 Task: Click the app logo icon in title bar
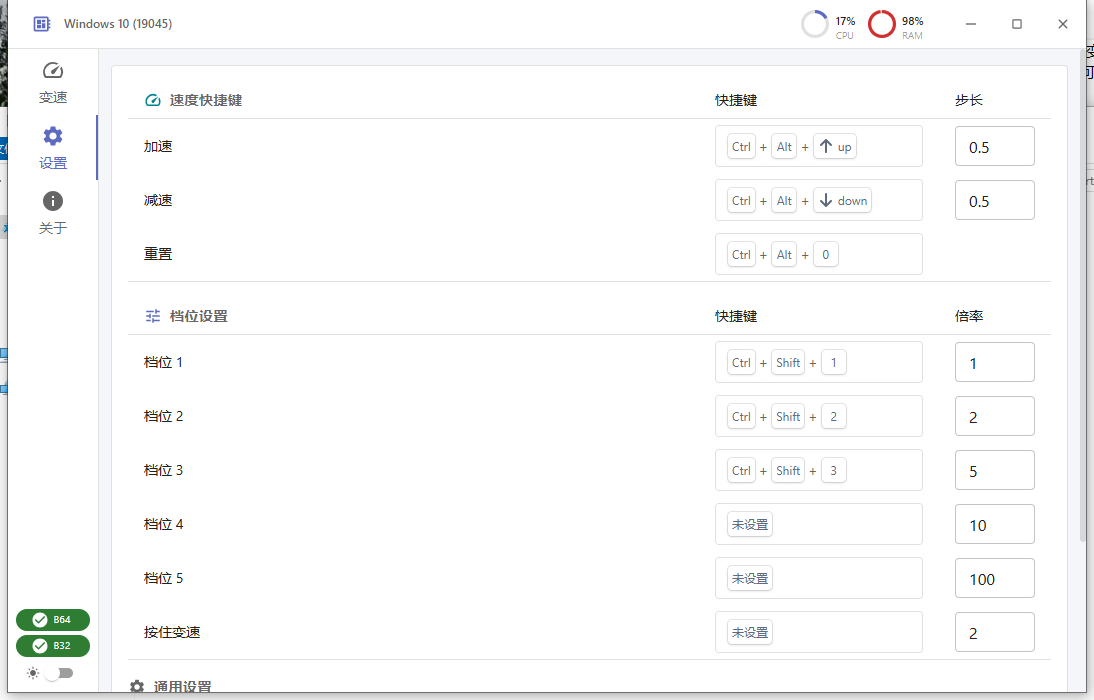pos(42,24)
